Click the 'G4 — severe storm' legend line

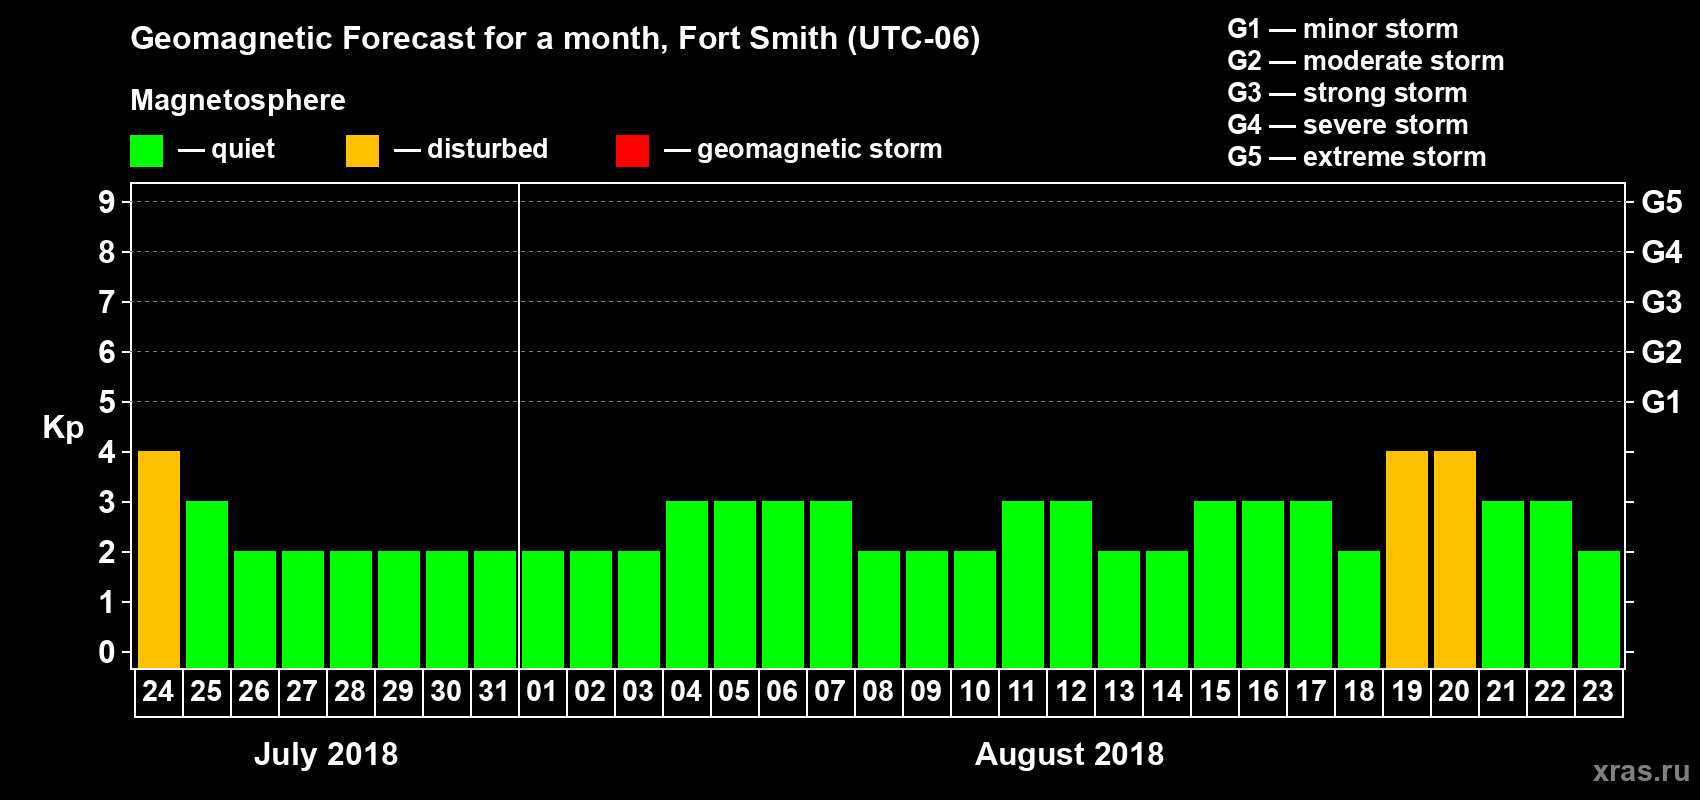1348,125
